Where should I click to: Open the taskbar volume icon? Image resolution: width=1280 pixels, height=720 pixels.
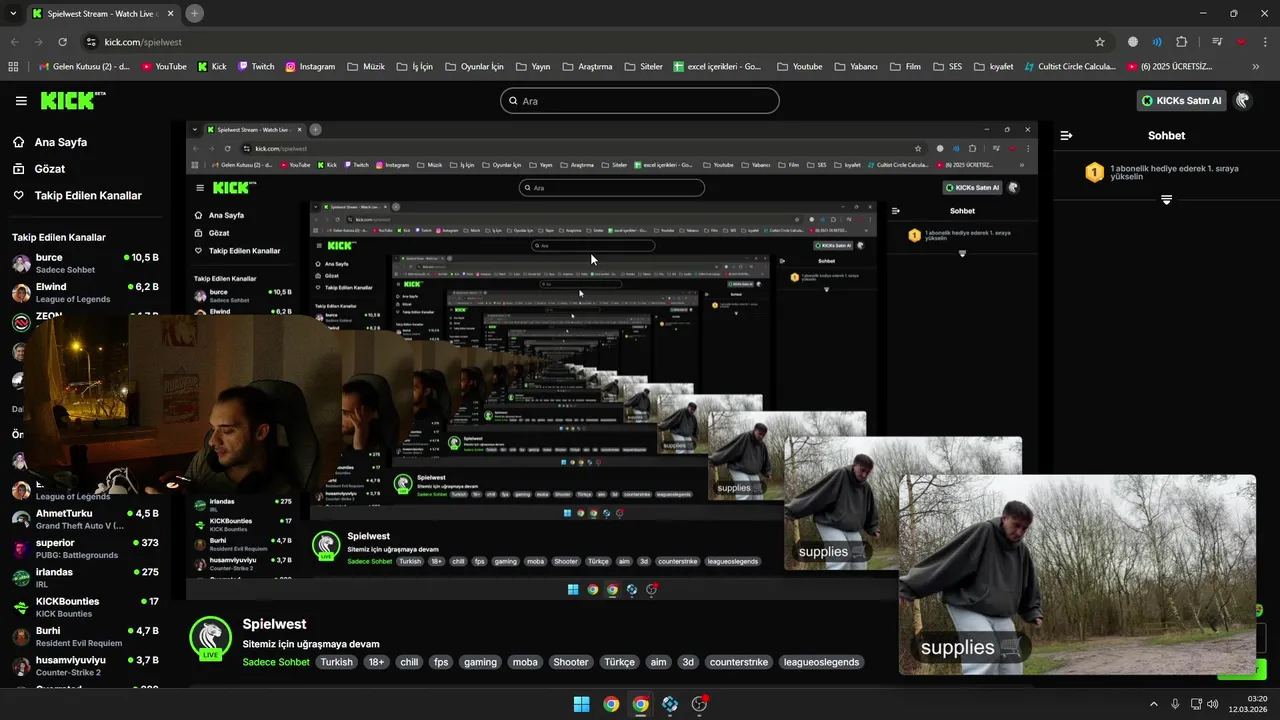(x=1212, y=704)
